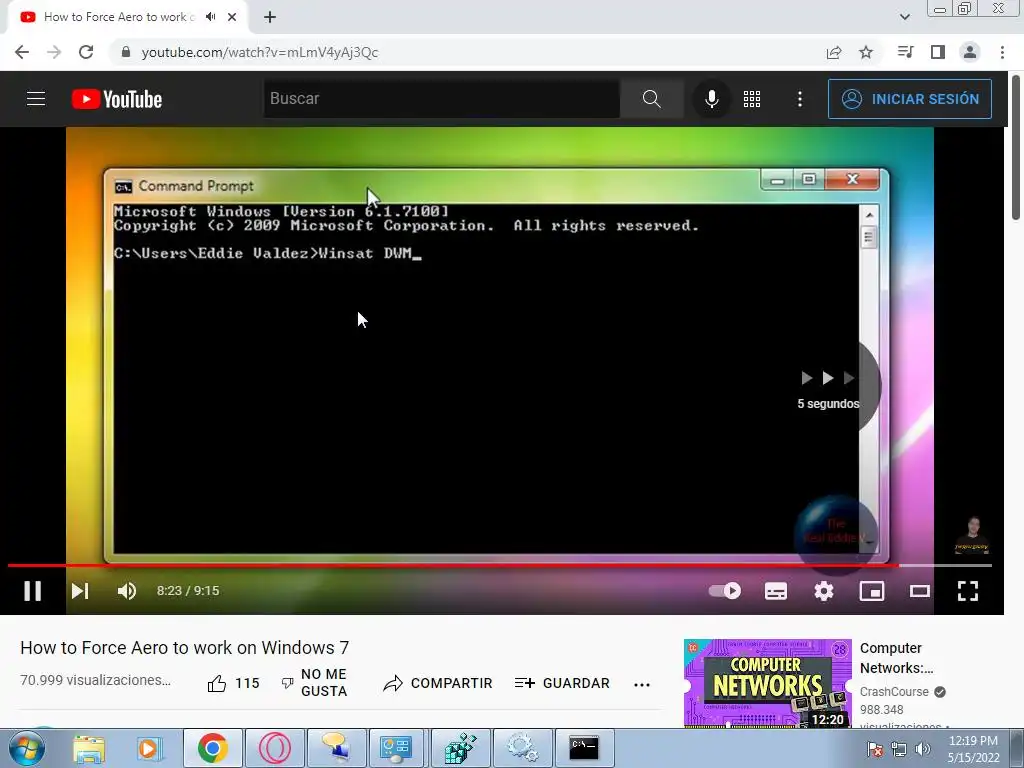The height and width of the screenshot is (768, 1024).
Task: Open the YouTube hamburger guide menu
Action: (x=36, y=99)
